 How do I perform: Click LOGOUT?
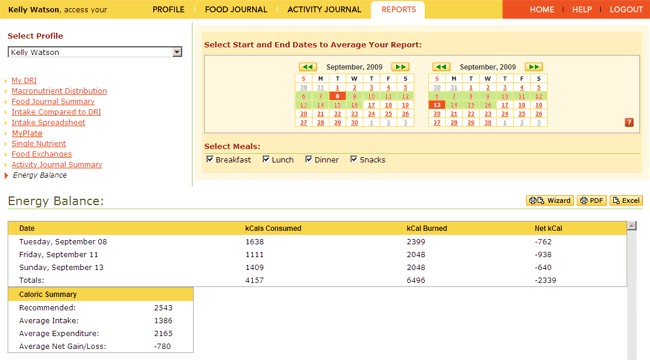click(626, 10)
